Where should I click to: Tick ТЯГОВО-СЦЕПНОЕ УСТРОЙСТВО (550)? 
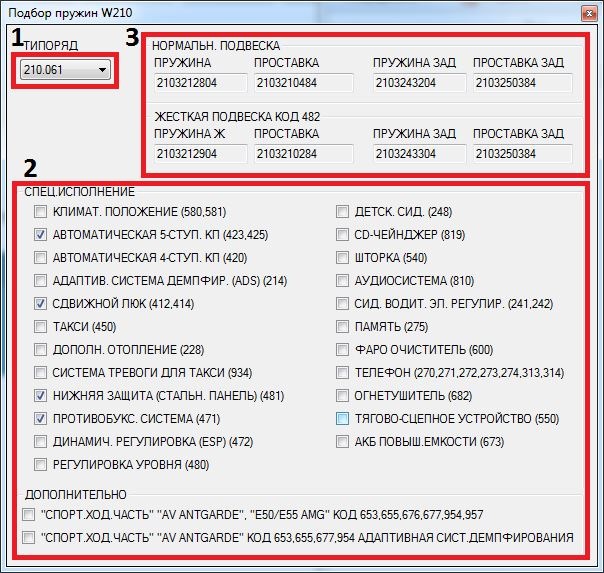(342, 419)
